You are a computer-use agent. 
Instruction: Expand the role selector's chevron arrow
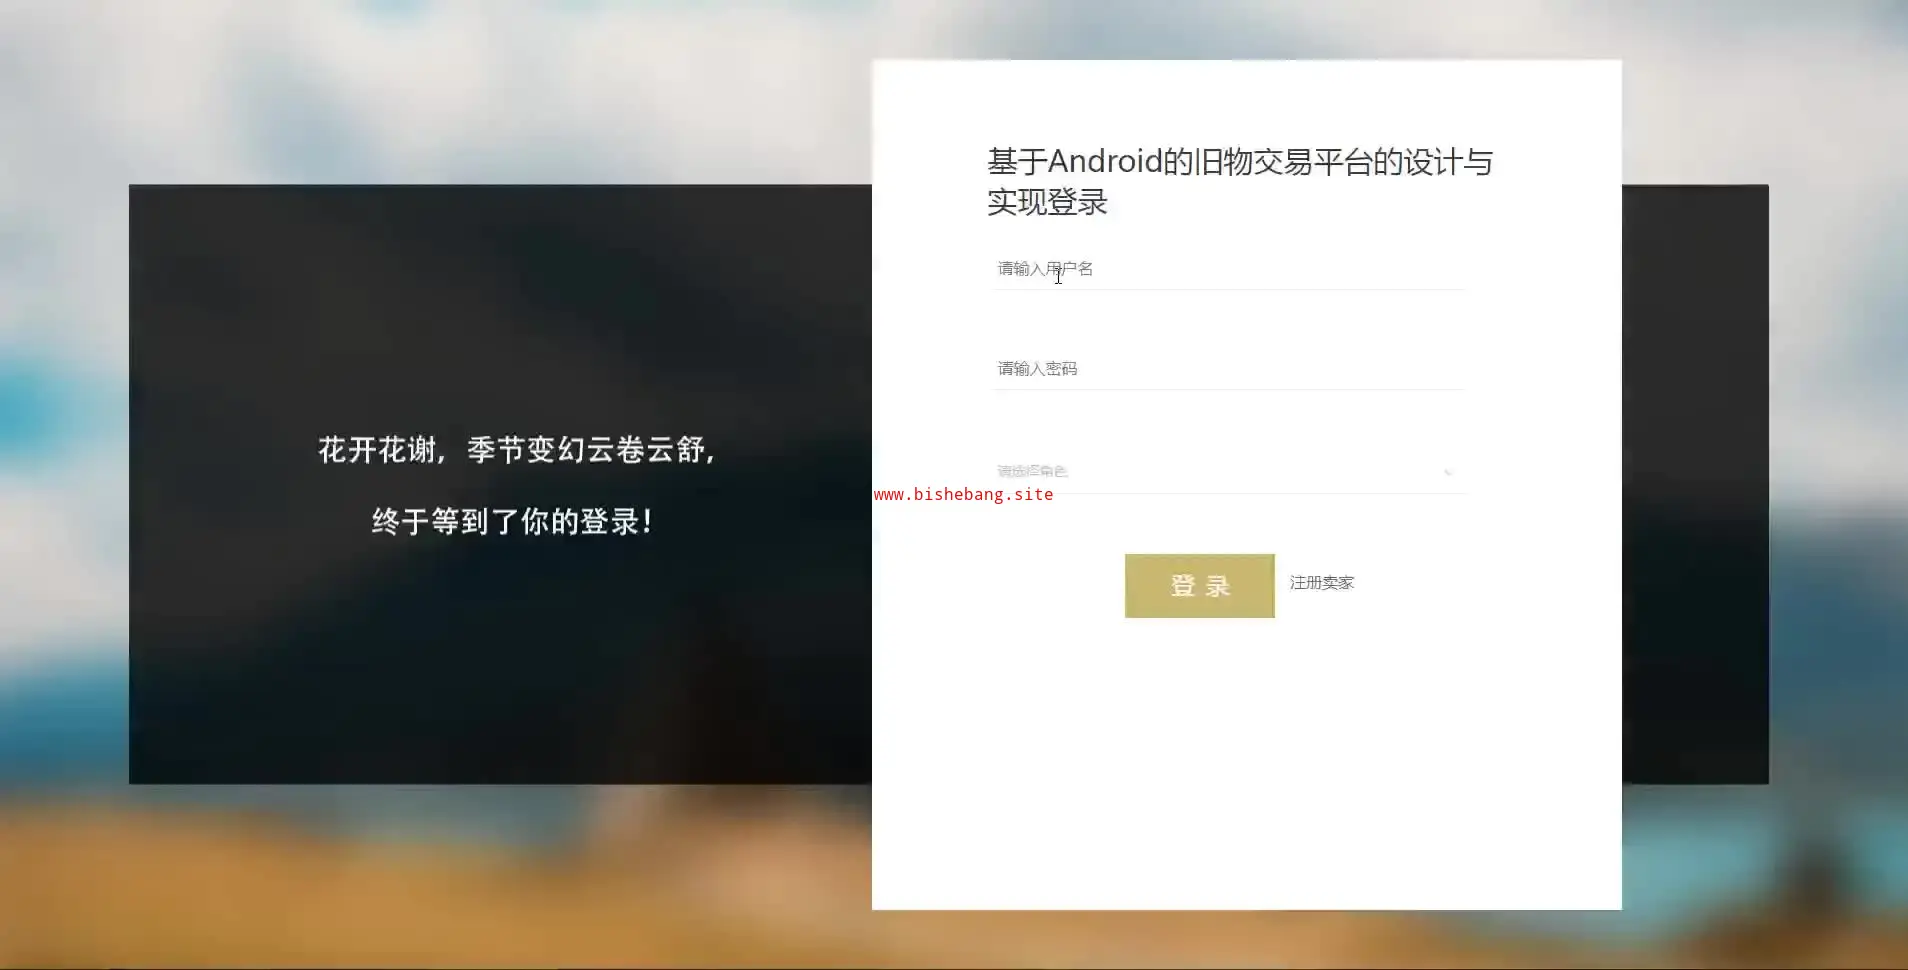(x=1447, y=472)
